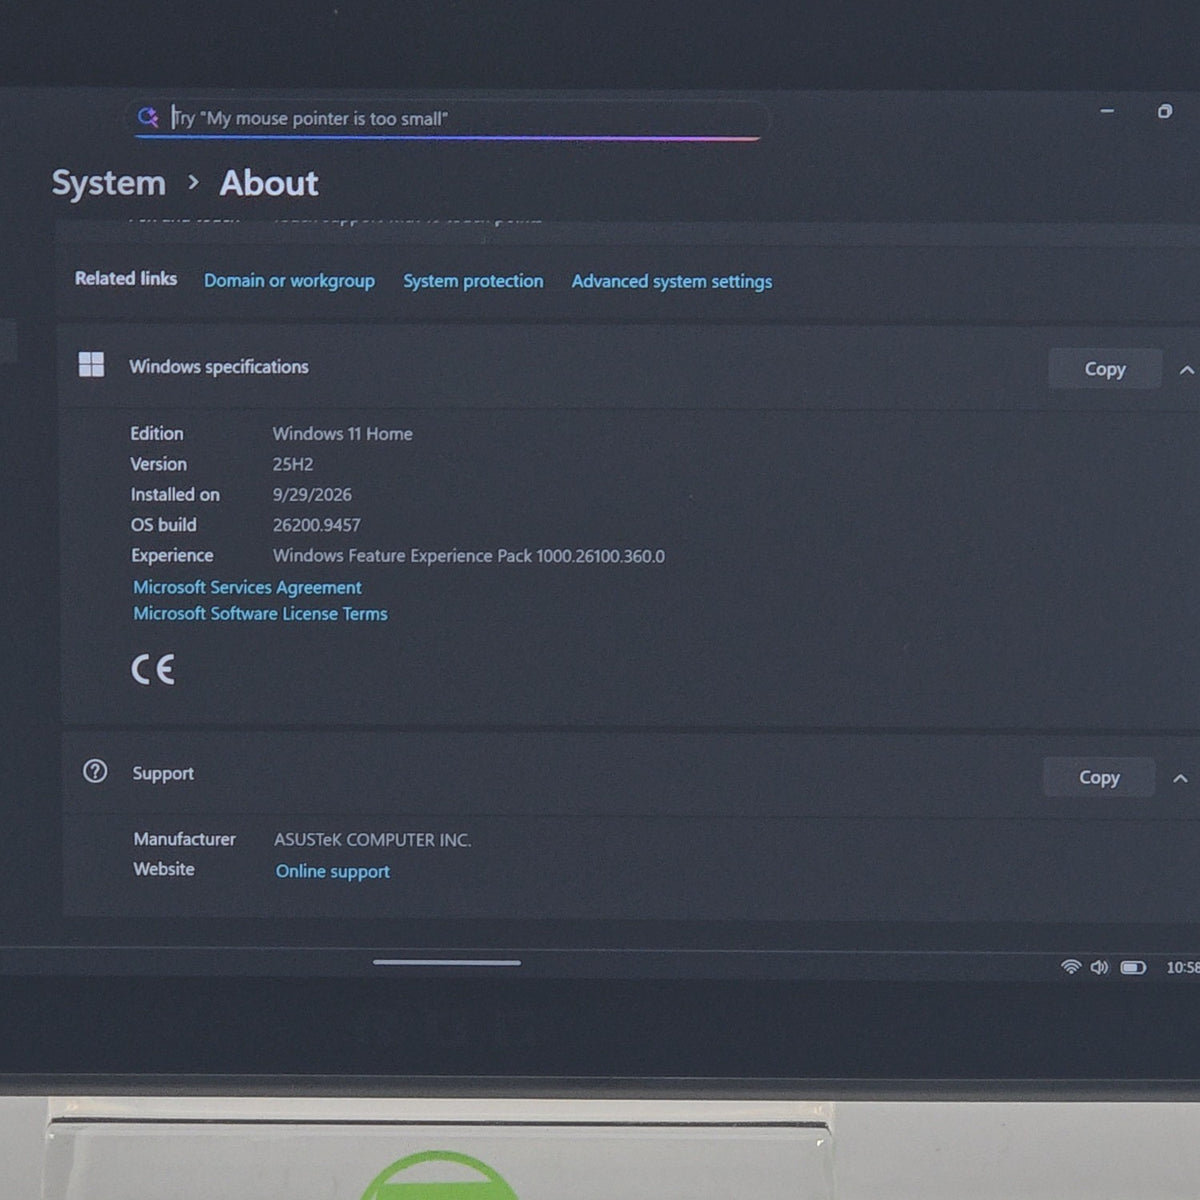Click the search icon in settings search box
1200x1200 pixels.
pyautogui.click(x=148, y=117)
